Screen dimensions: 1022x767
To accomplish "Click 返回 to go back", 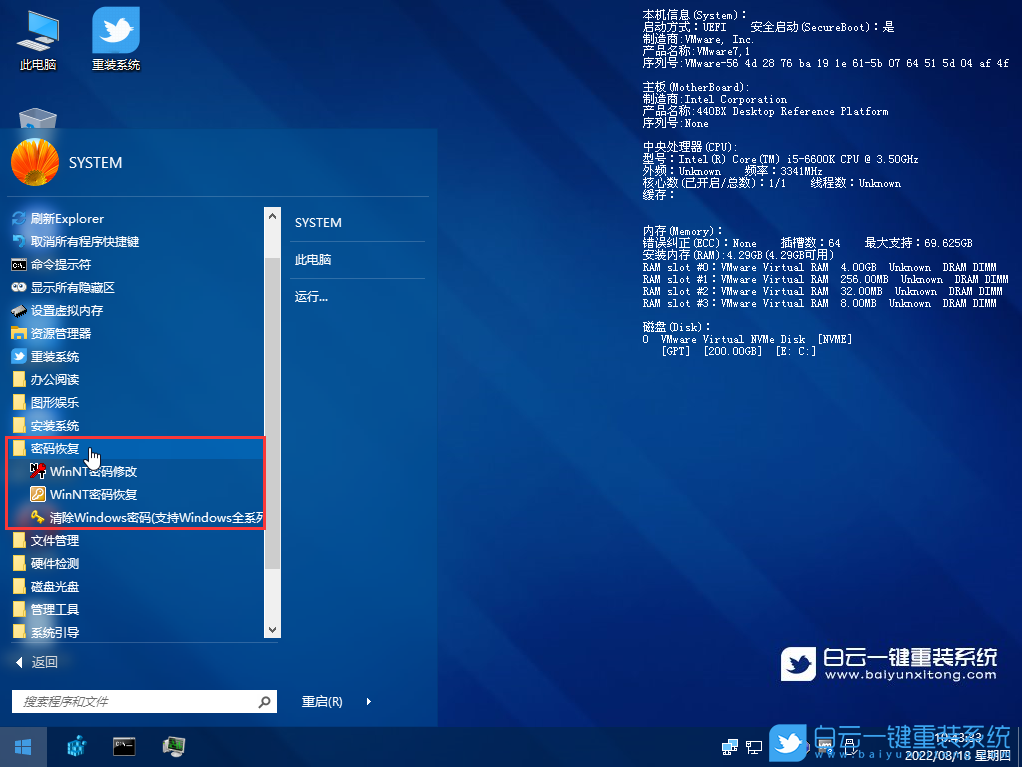I will [x=44, y=662].
